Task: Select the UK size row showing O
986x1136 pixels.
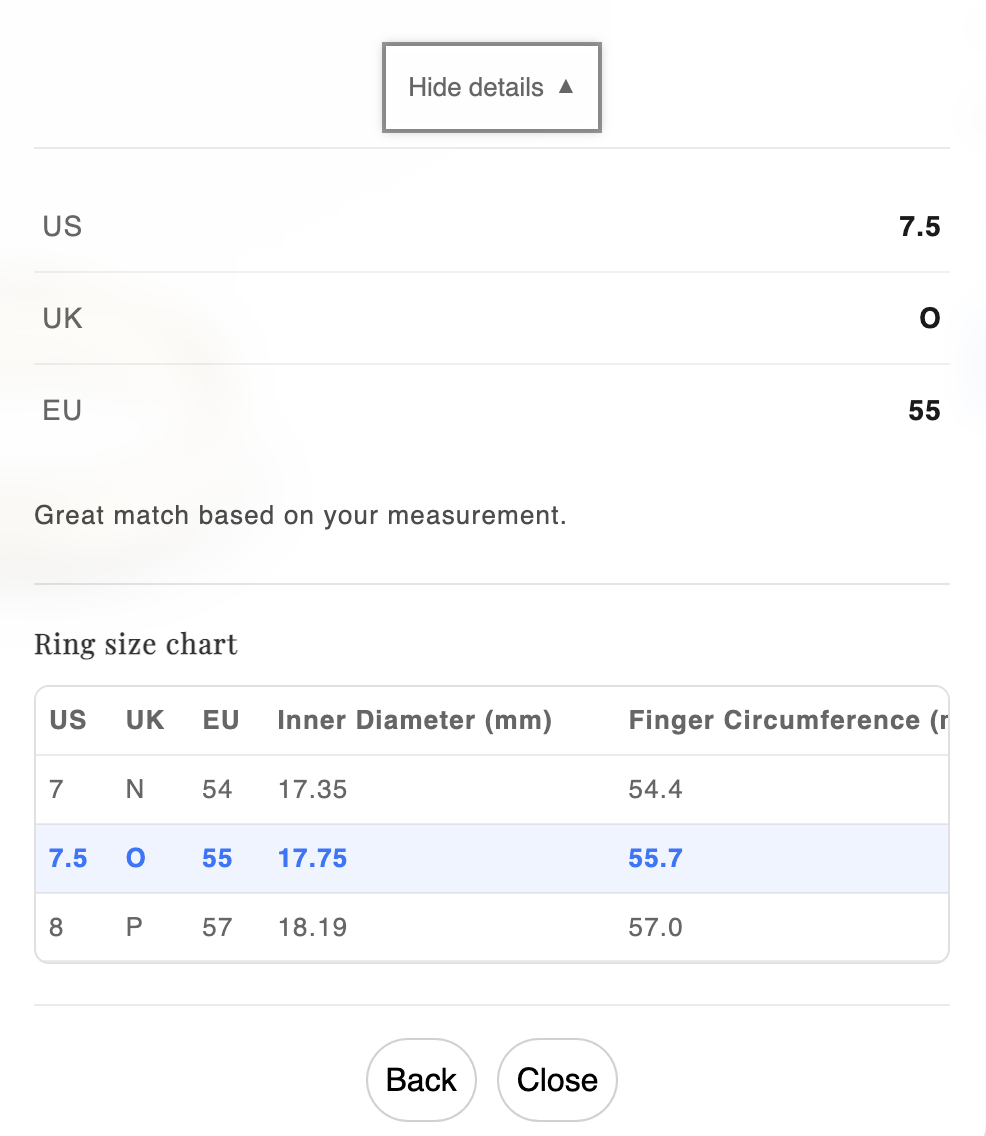Action: click(492, 318)
